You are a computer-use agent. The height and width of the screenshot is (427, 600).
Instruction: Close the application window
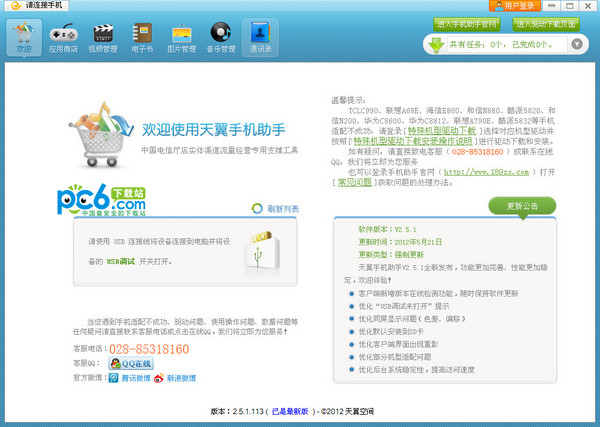(x=588, y=6)
